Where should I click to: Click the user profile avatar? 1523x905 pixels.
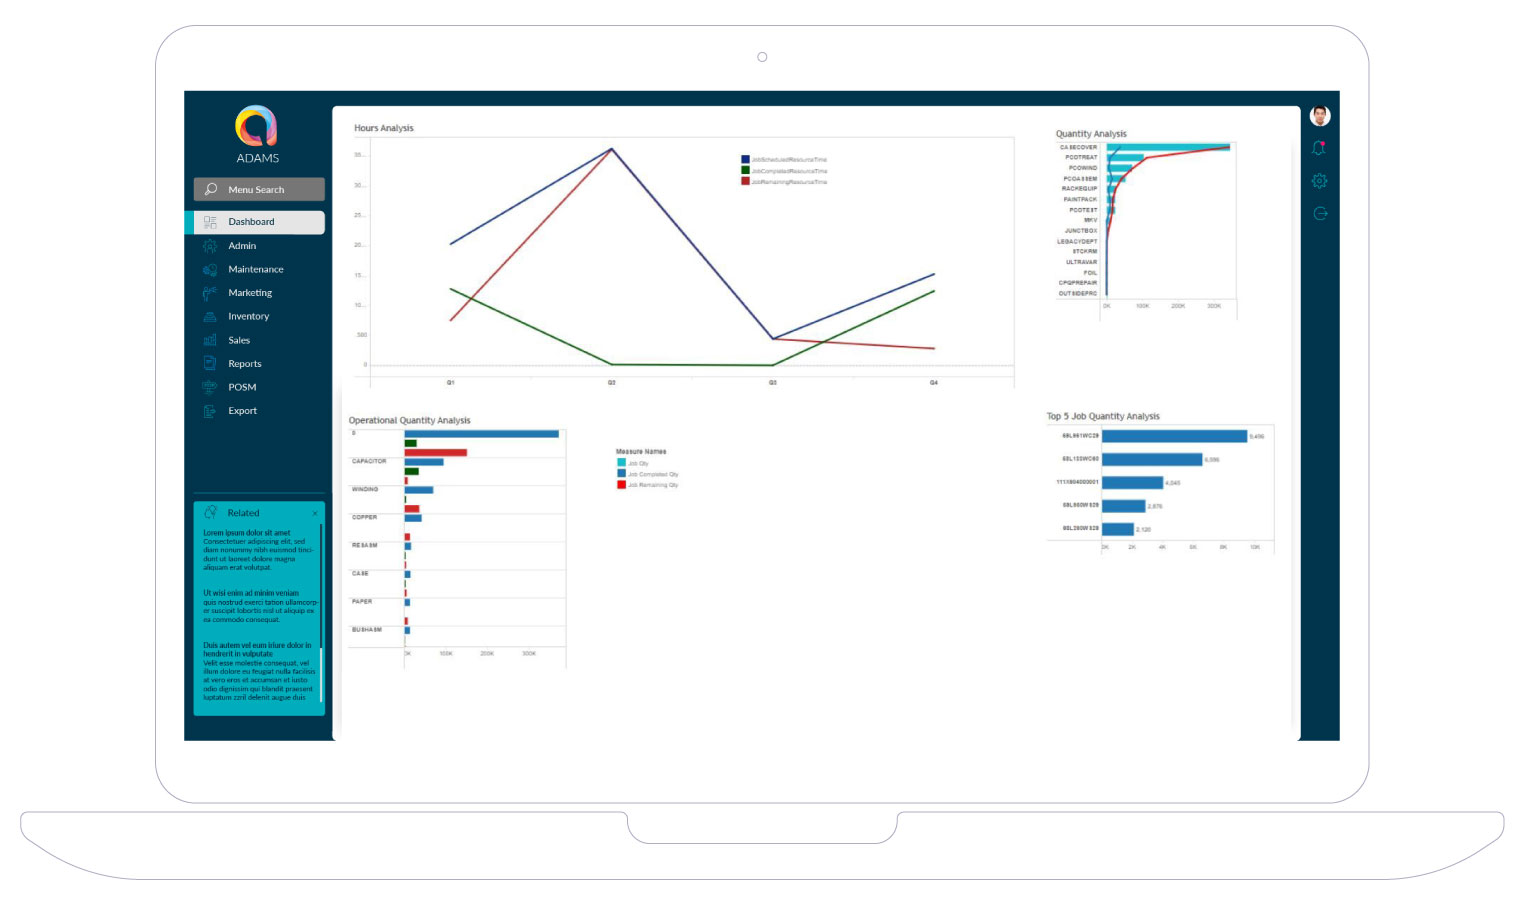(1320, 116)
